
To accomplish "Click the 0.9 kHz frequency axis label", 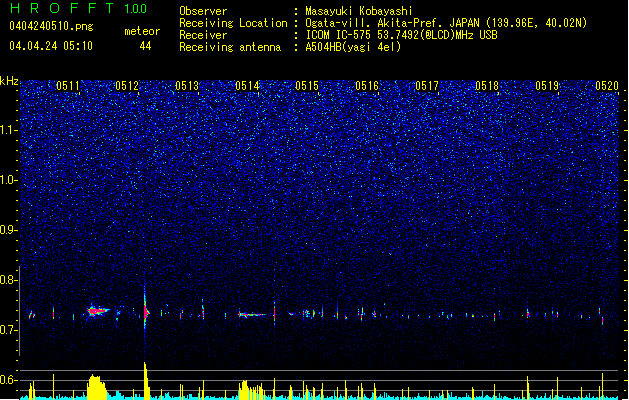I will 9,230.
